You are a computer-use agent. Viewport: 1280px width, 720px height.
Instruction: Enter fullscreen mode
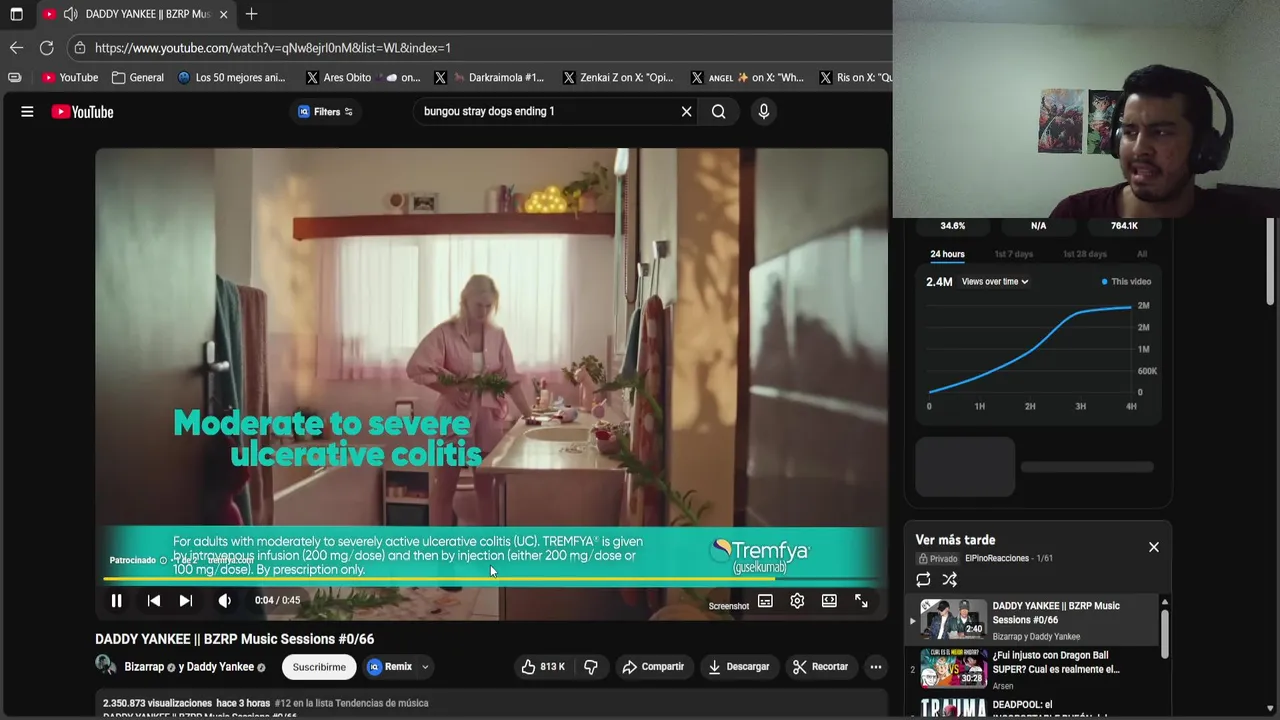click(x=861, y=601)
